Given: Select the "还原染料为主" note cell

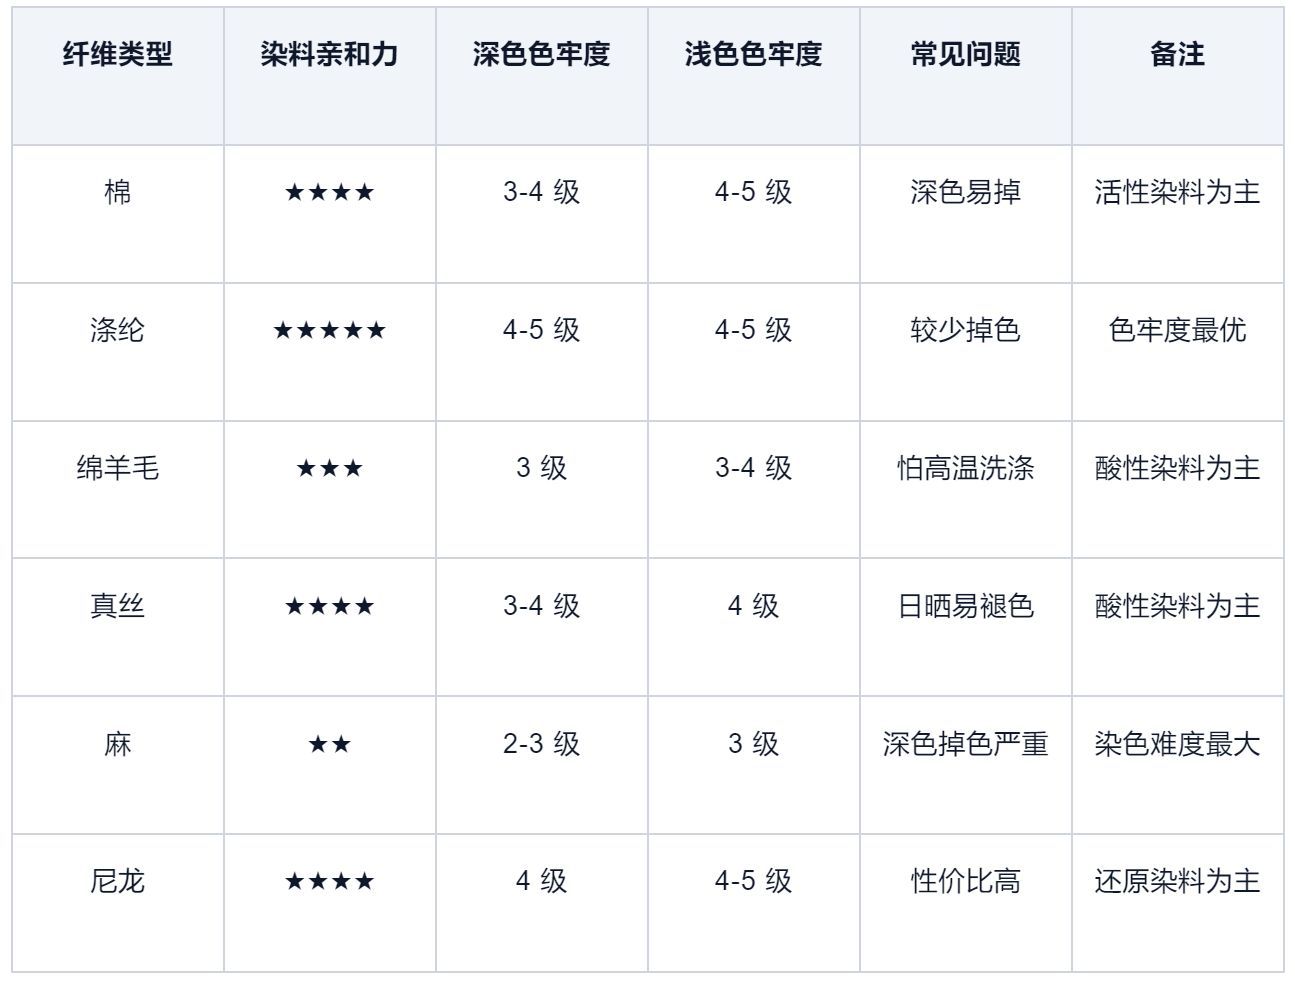Looking at the screenshot, I should 1177,881.
